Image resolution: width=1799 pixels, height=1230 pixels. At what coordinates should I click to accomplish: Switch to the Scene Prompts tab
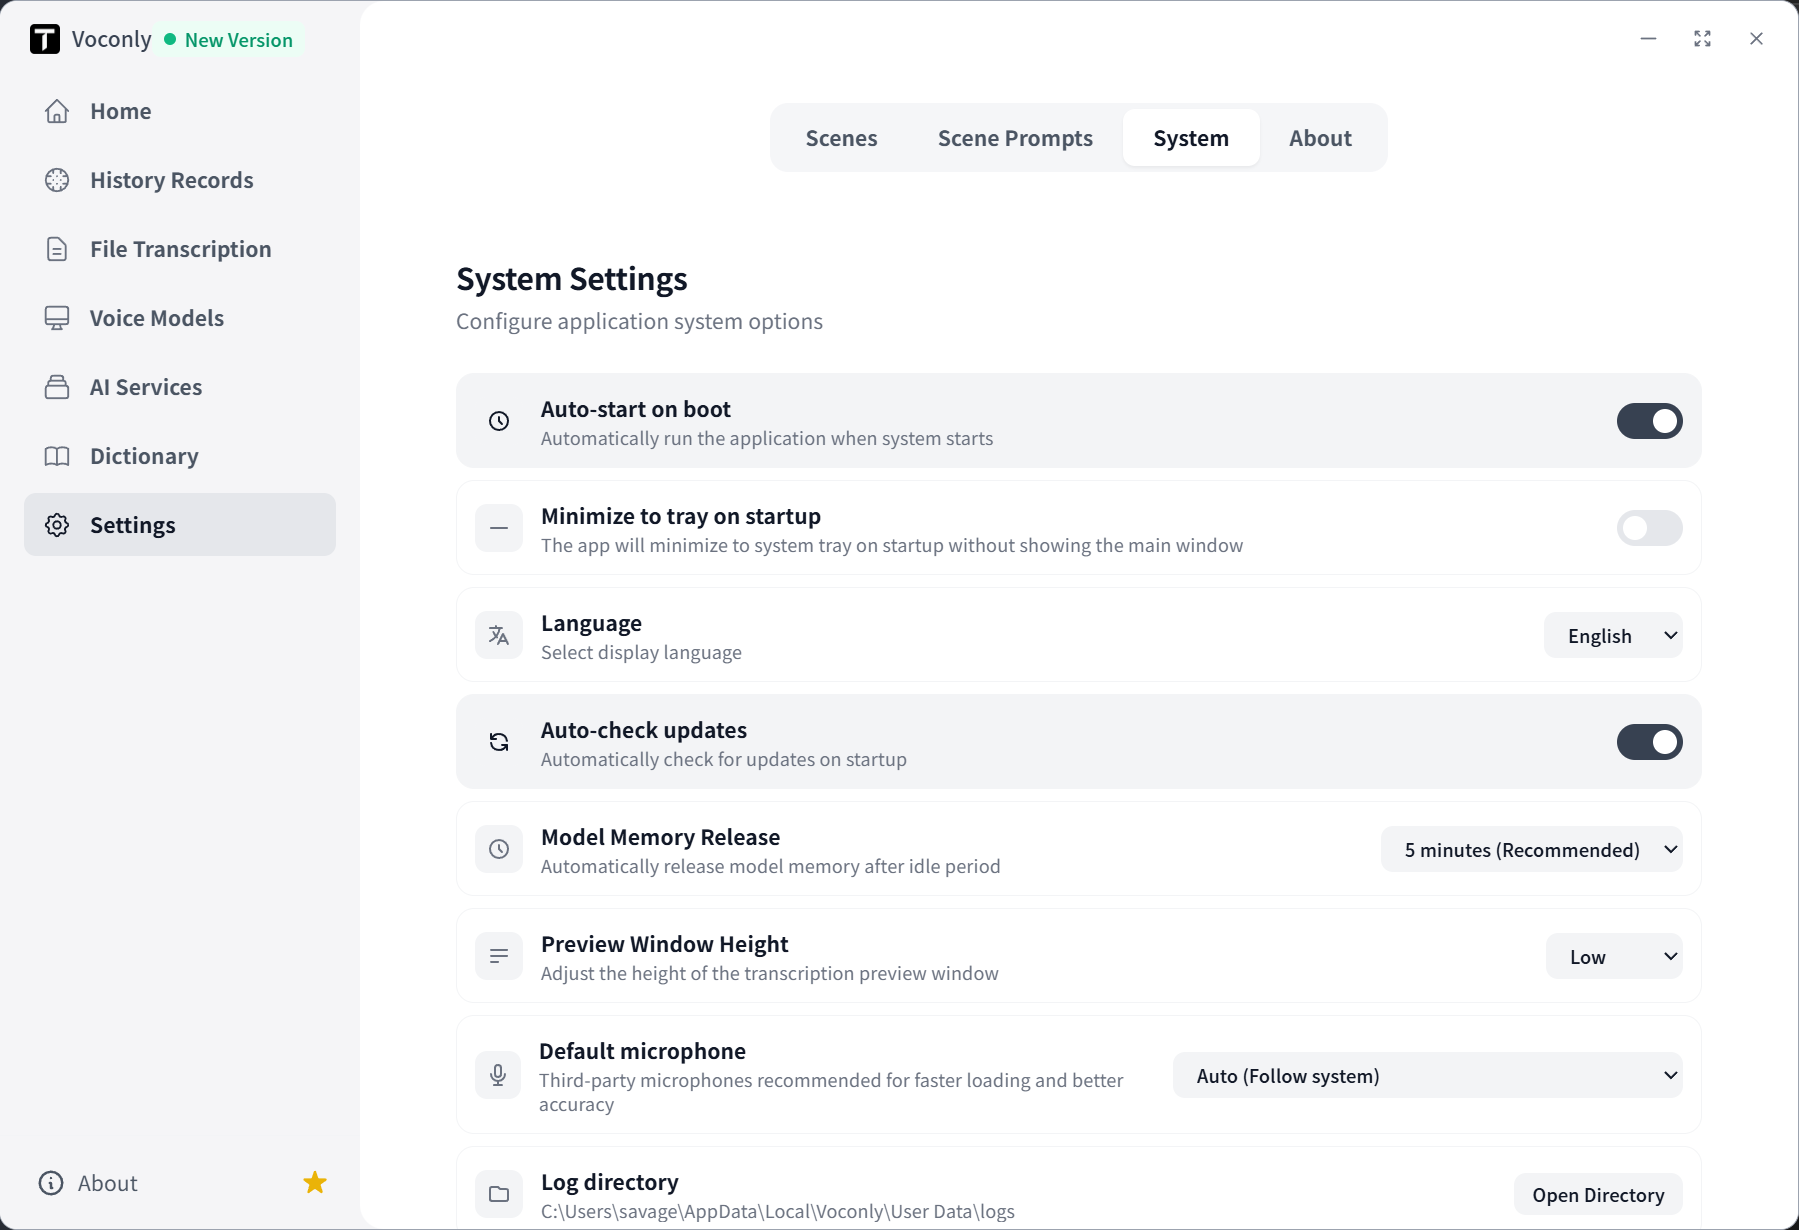coord(1015,138)
